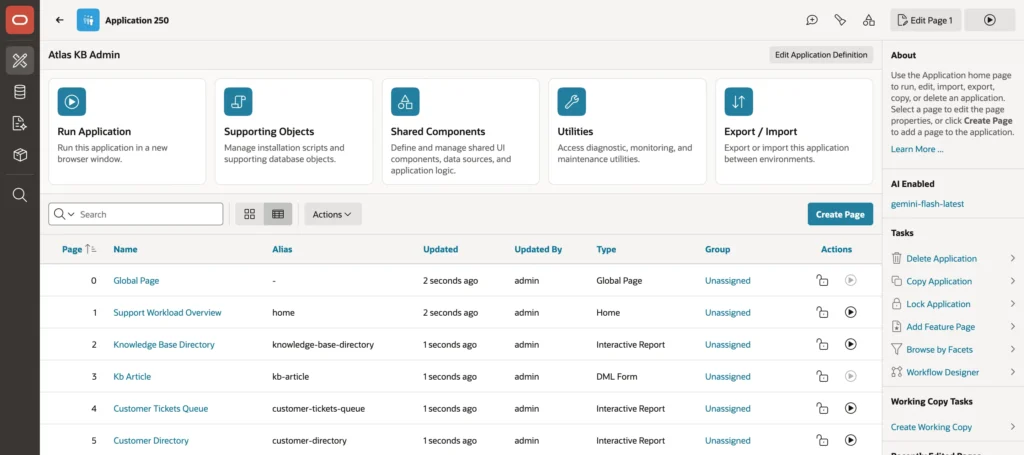Open the Actions dropdown menu
The width and height of the screenshot is (1024, 455).
click(x=332, y=214)
